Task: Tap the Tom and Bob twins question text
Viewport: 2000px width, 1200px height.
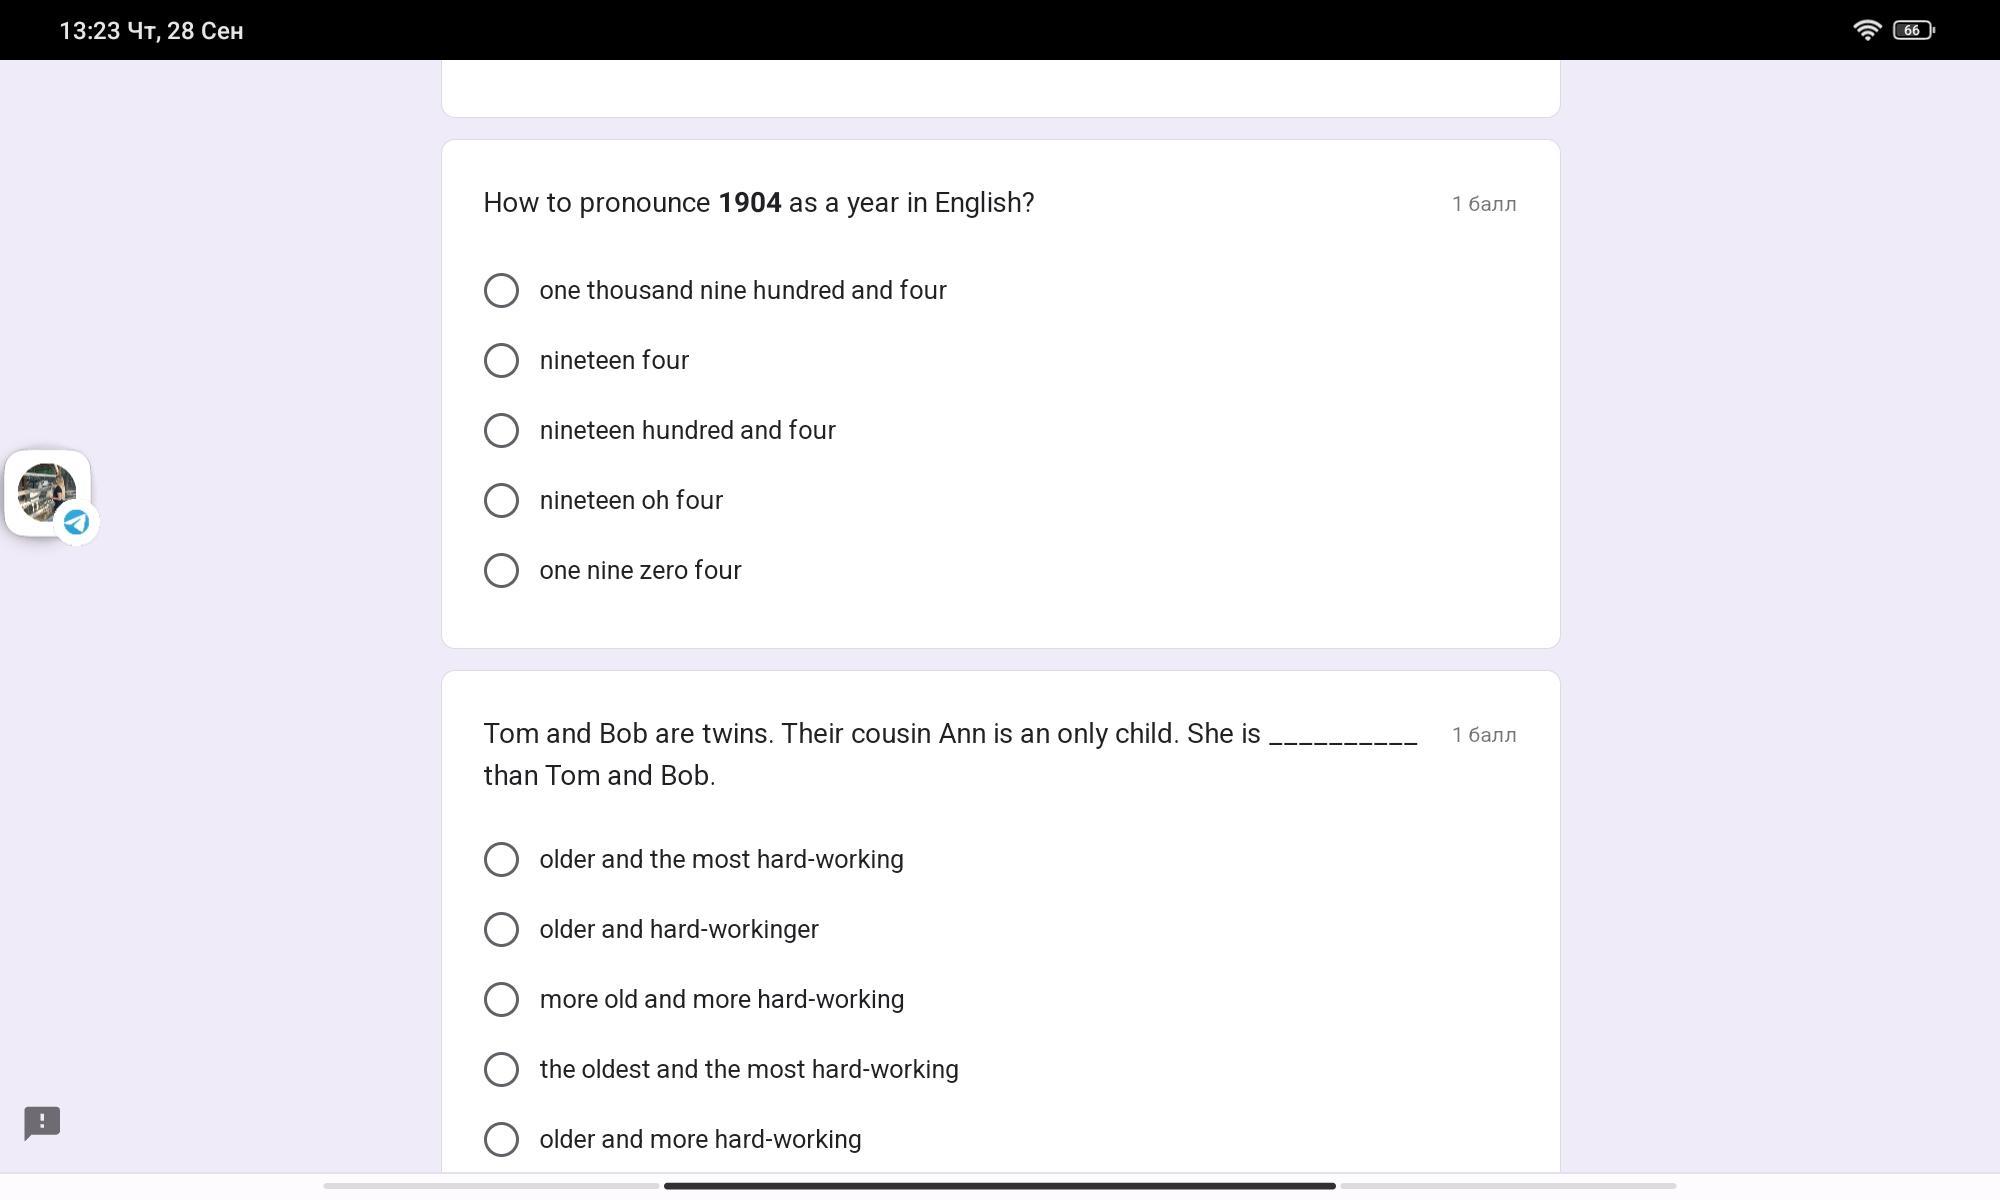Action: [x=950, y=754]
